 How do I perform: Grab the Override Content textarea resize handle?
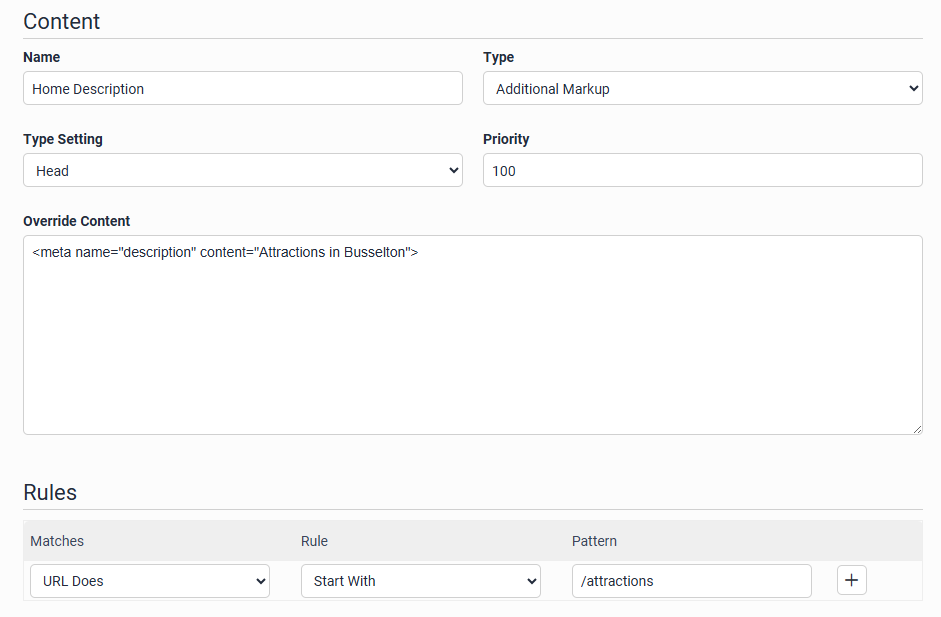point(917,429)
